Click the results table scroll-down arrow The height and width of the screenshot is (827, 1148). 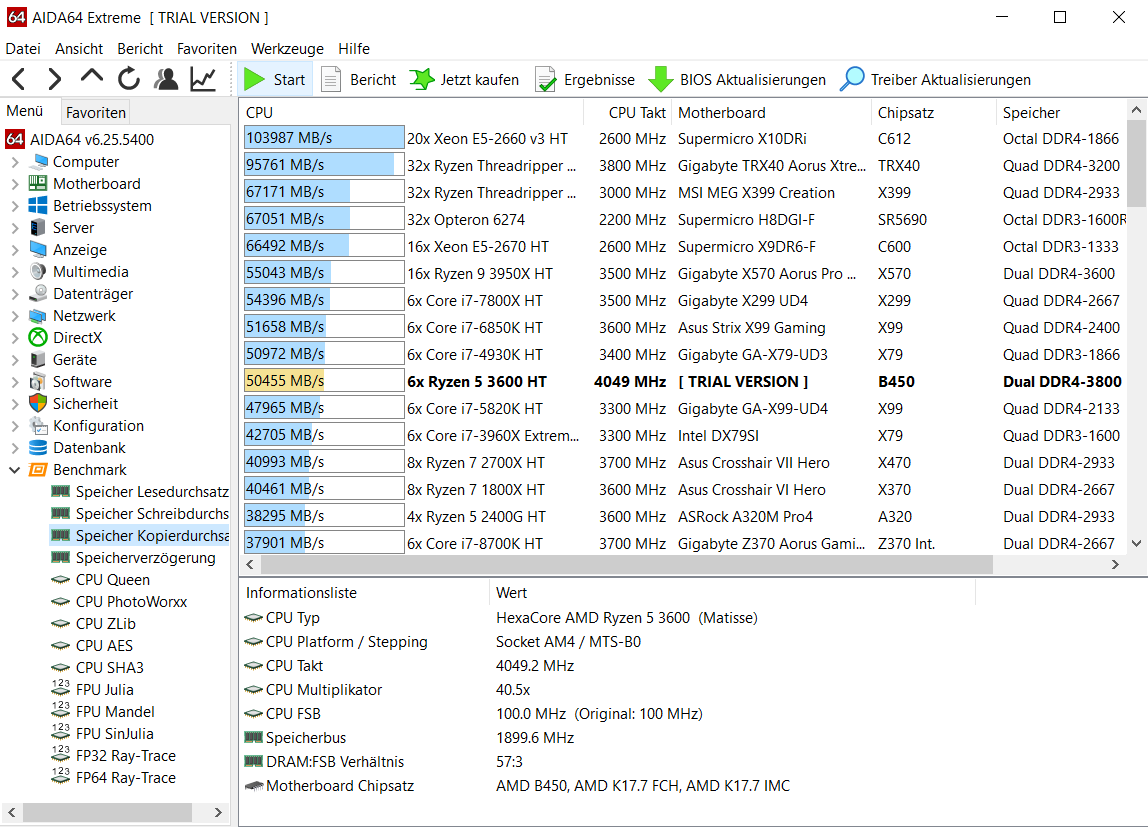click(1136, 543)
